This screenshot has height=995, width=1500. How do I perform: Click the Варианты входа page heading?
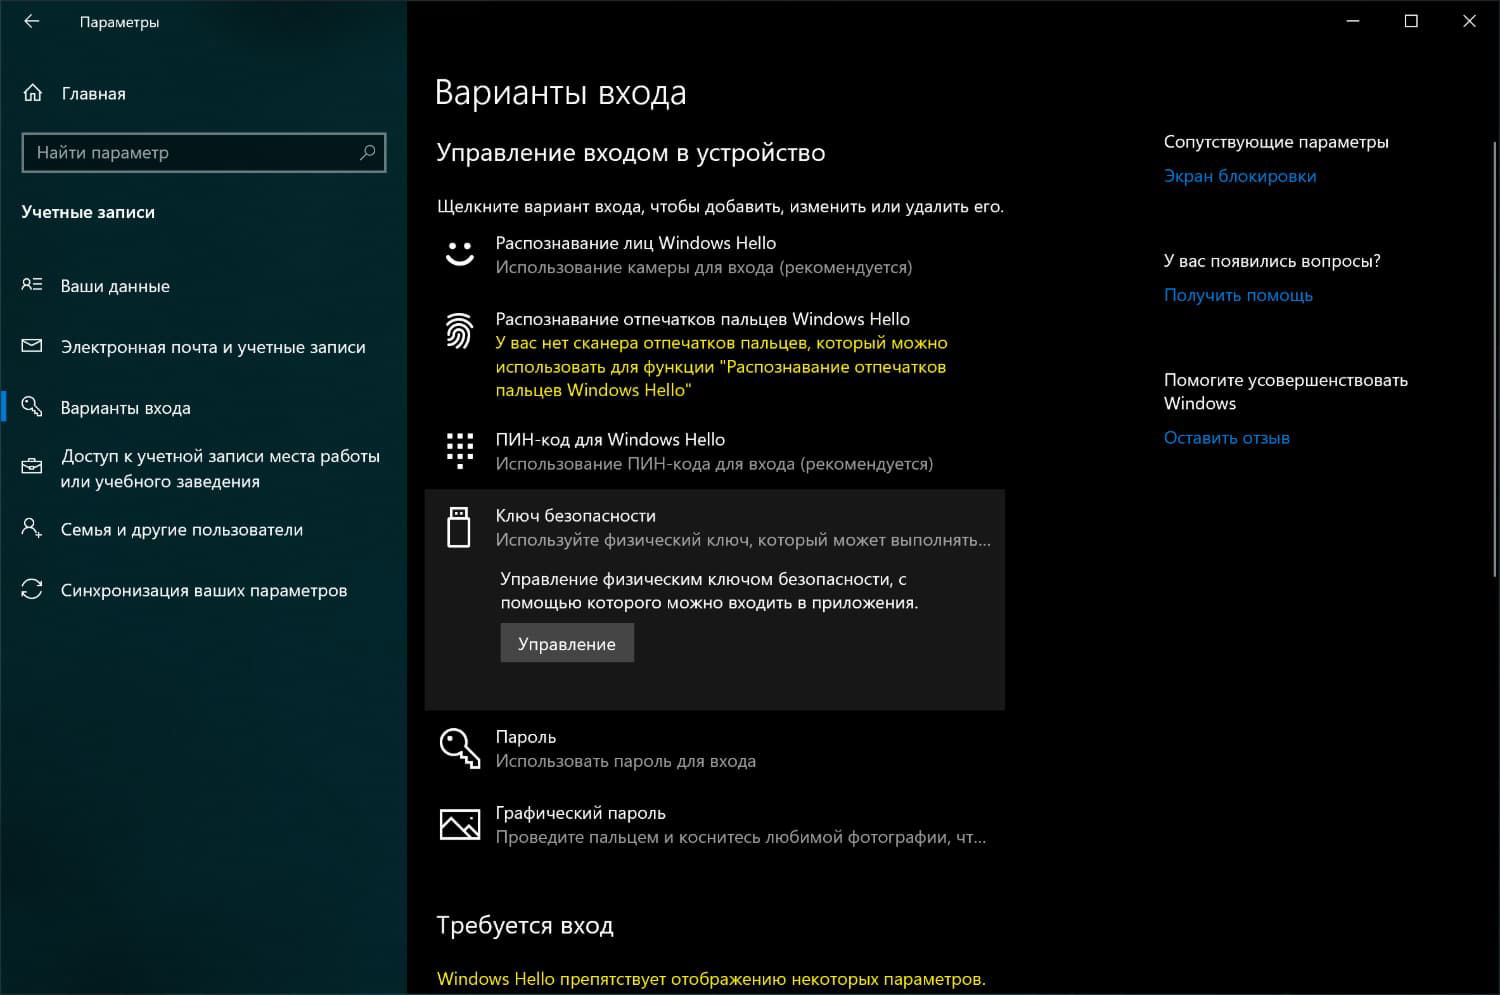560,93
